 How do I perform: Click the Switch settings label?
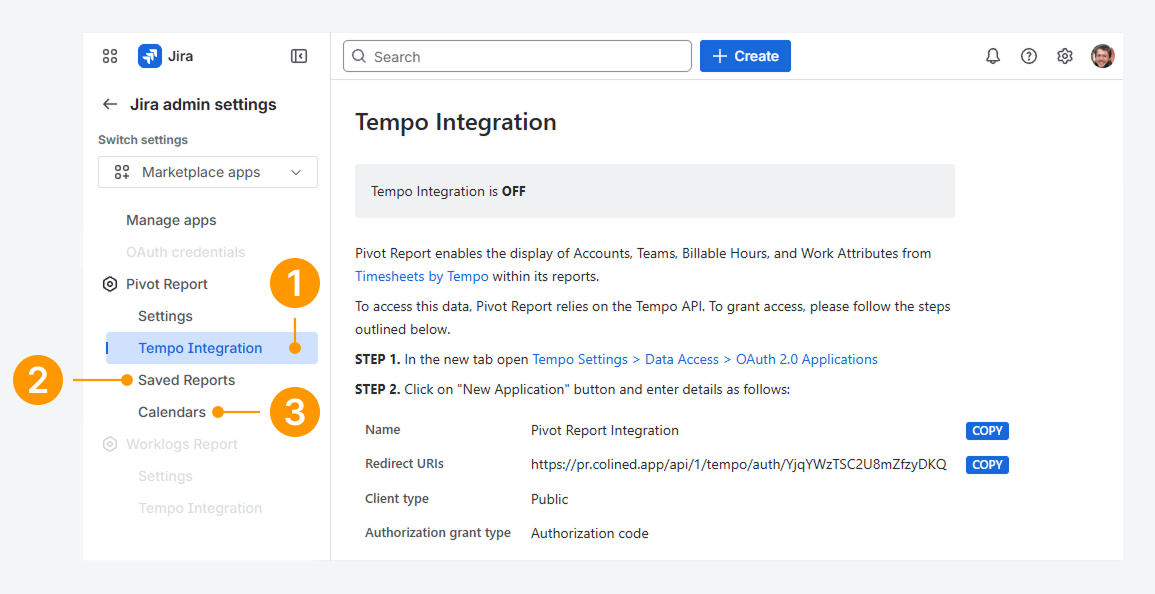pos(143,139)
